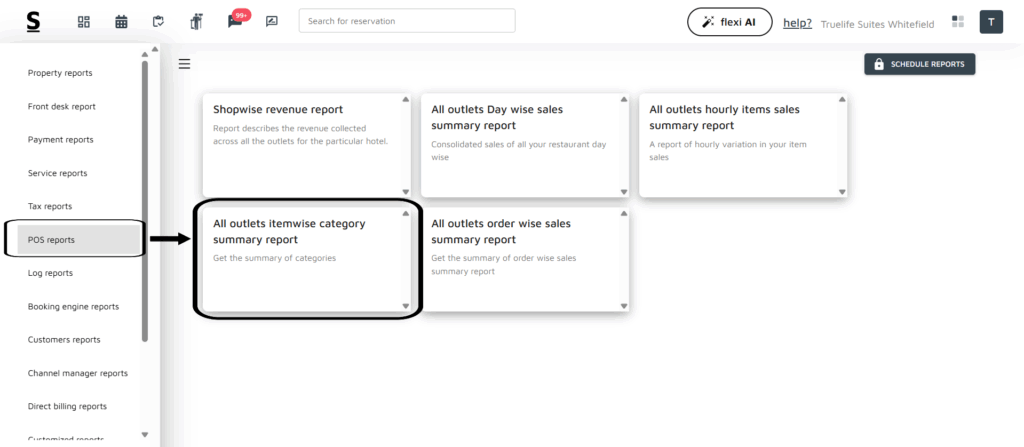Viewport: 1024px width, 447px height.
Task: Click the Search for reservation field
Action: [407, 21]
